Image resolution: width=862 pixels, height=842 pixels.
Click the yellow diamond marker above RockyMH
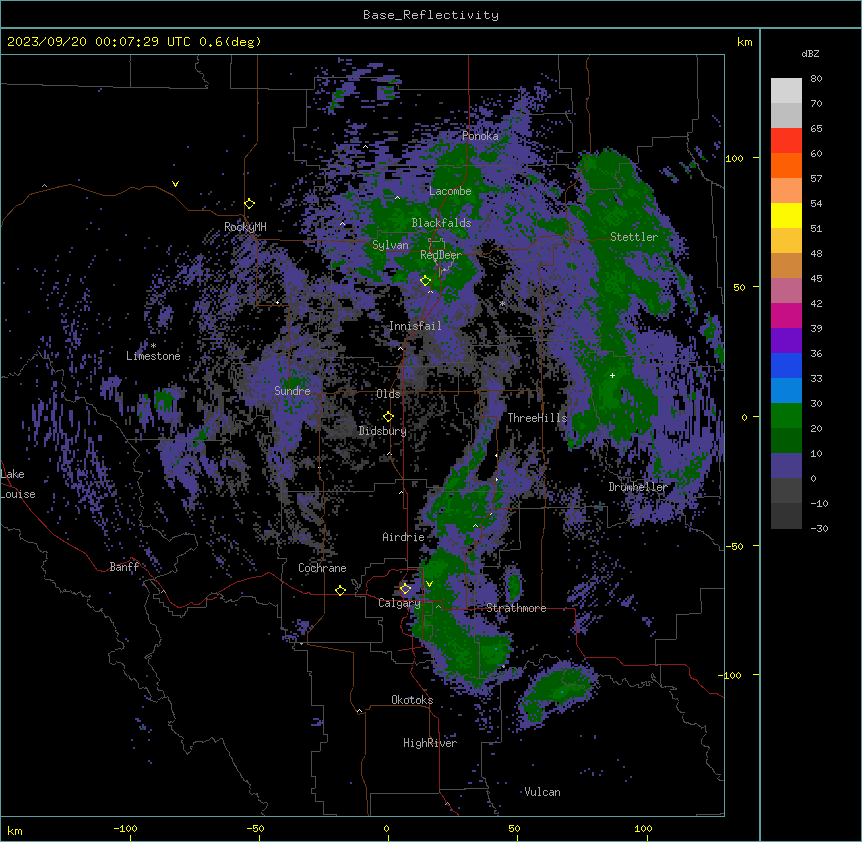pyautogui.click(x=250, y=204)
